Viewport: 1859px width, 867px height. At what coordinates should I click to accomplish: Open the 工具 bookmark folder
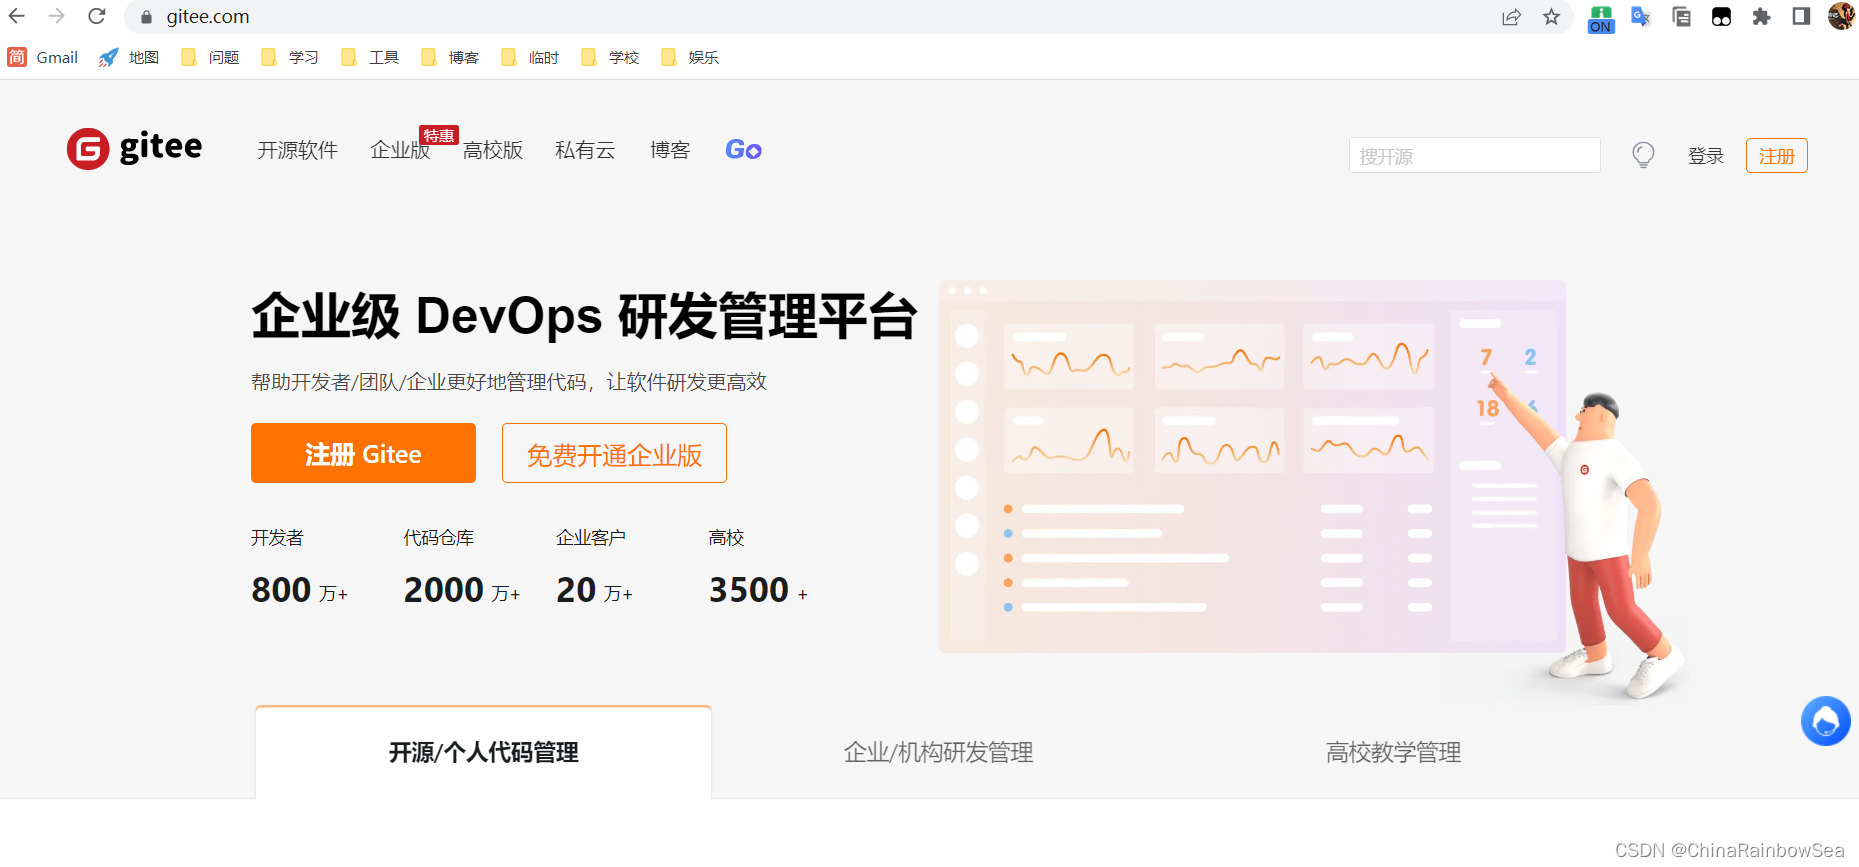pyautogui.click(x=370, y=57)
